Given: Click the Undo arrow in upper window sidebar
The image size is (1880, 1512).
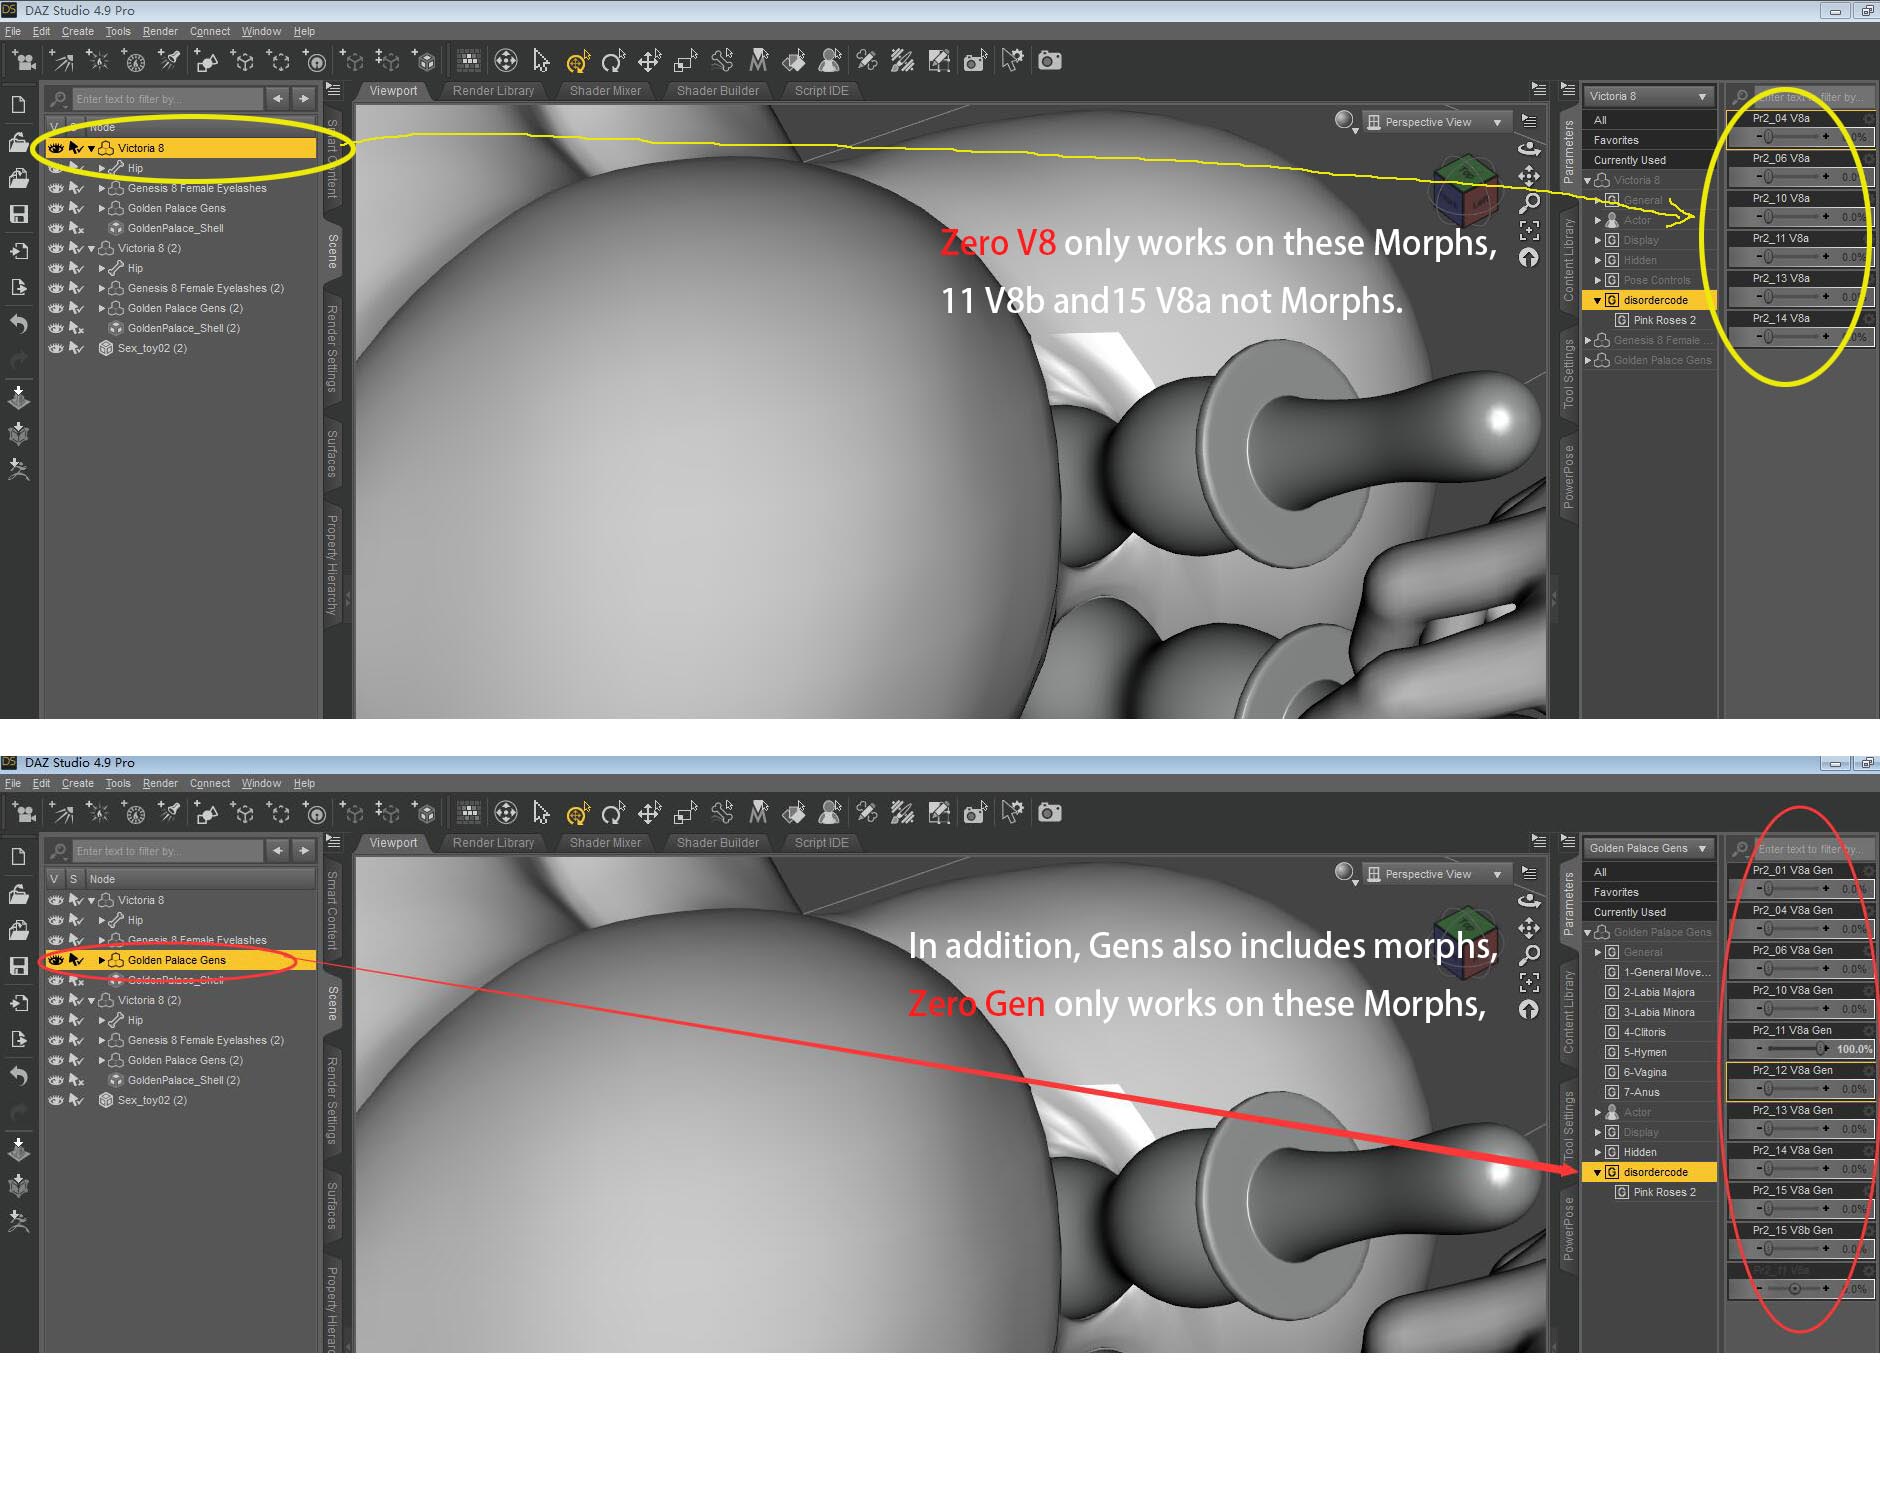Looking at the screenshot, I should [x=18, y=324].
